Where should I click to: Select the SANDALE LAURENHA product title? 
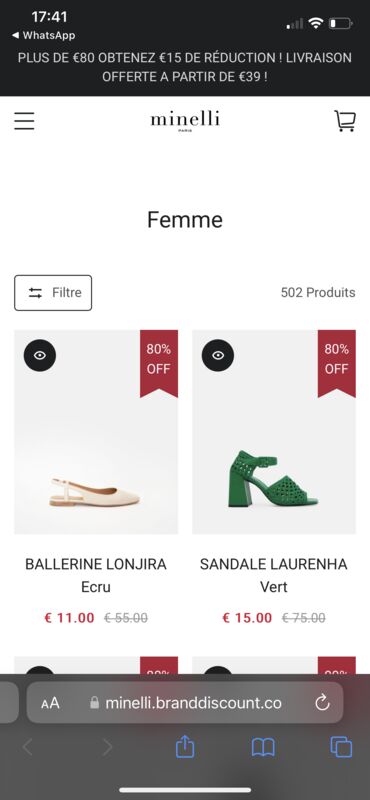click(274, 564)
